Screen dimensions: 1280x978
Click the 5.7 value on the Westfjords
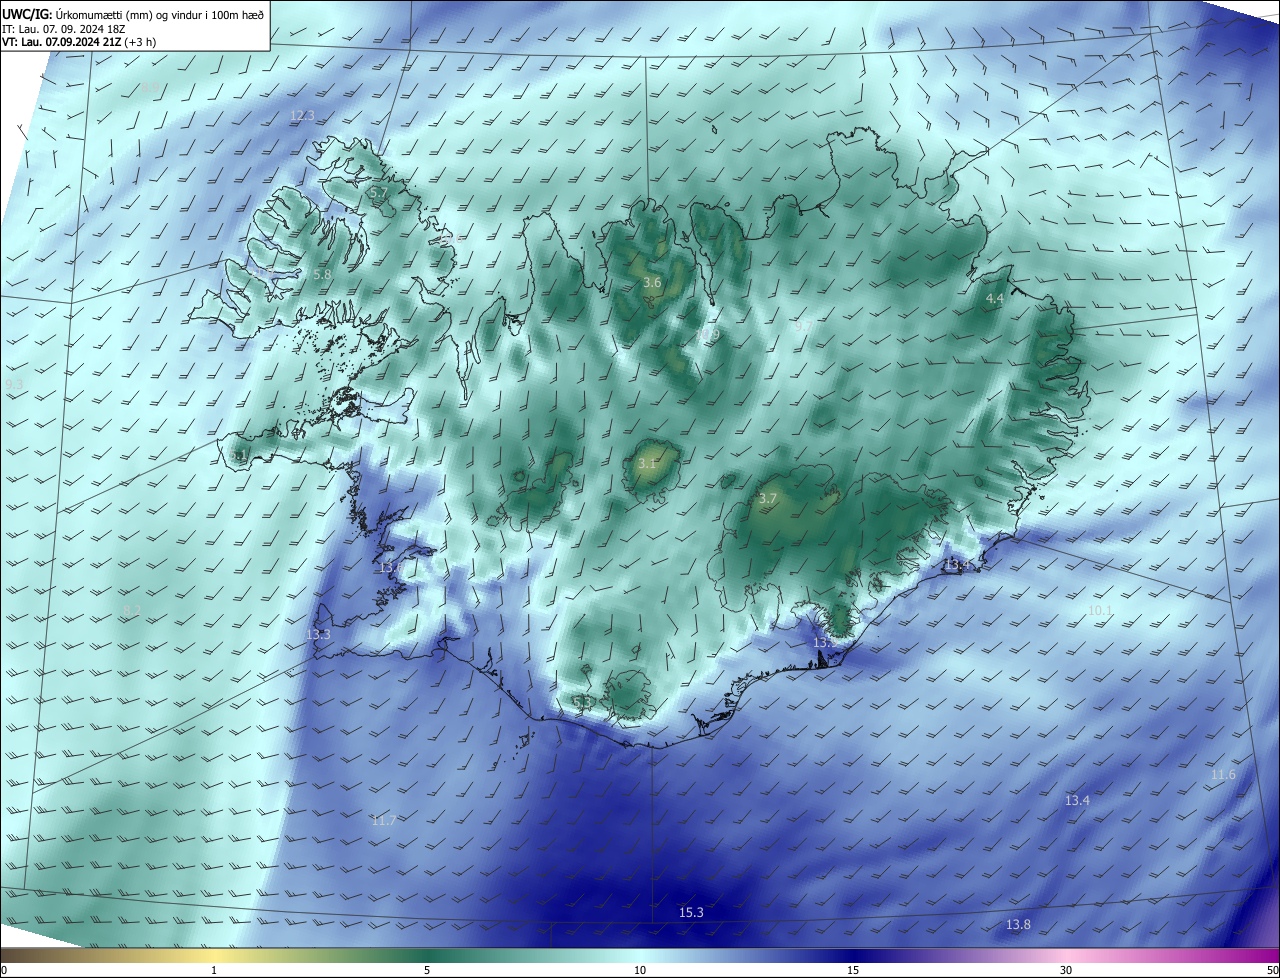tap(378, 191)
